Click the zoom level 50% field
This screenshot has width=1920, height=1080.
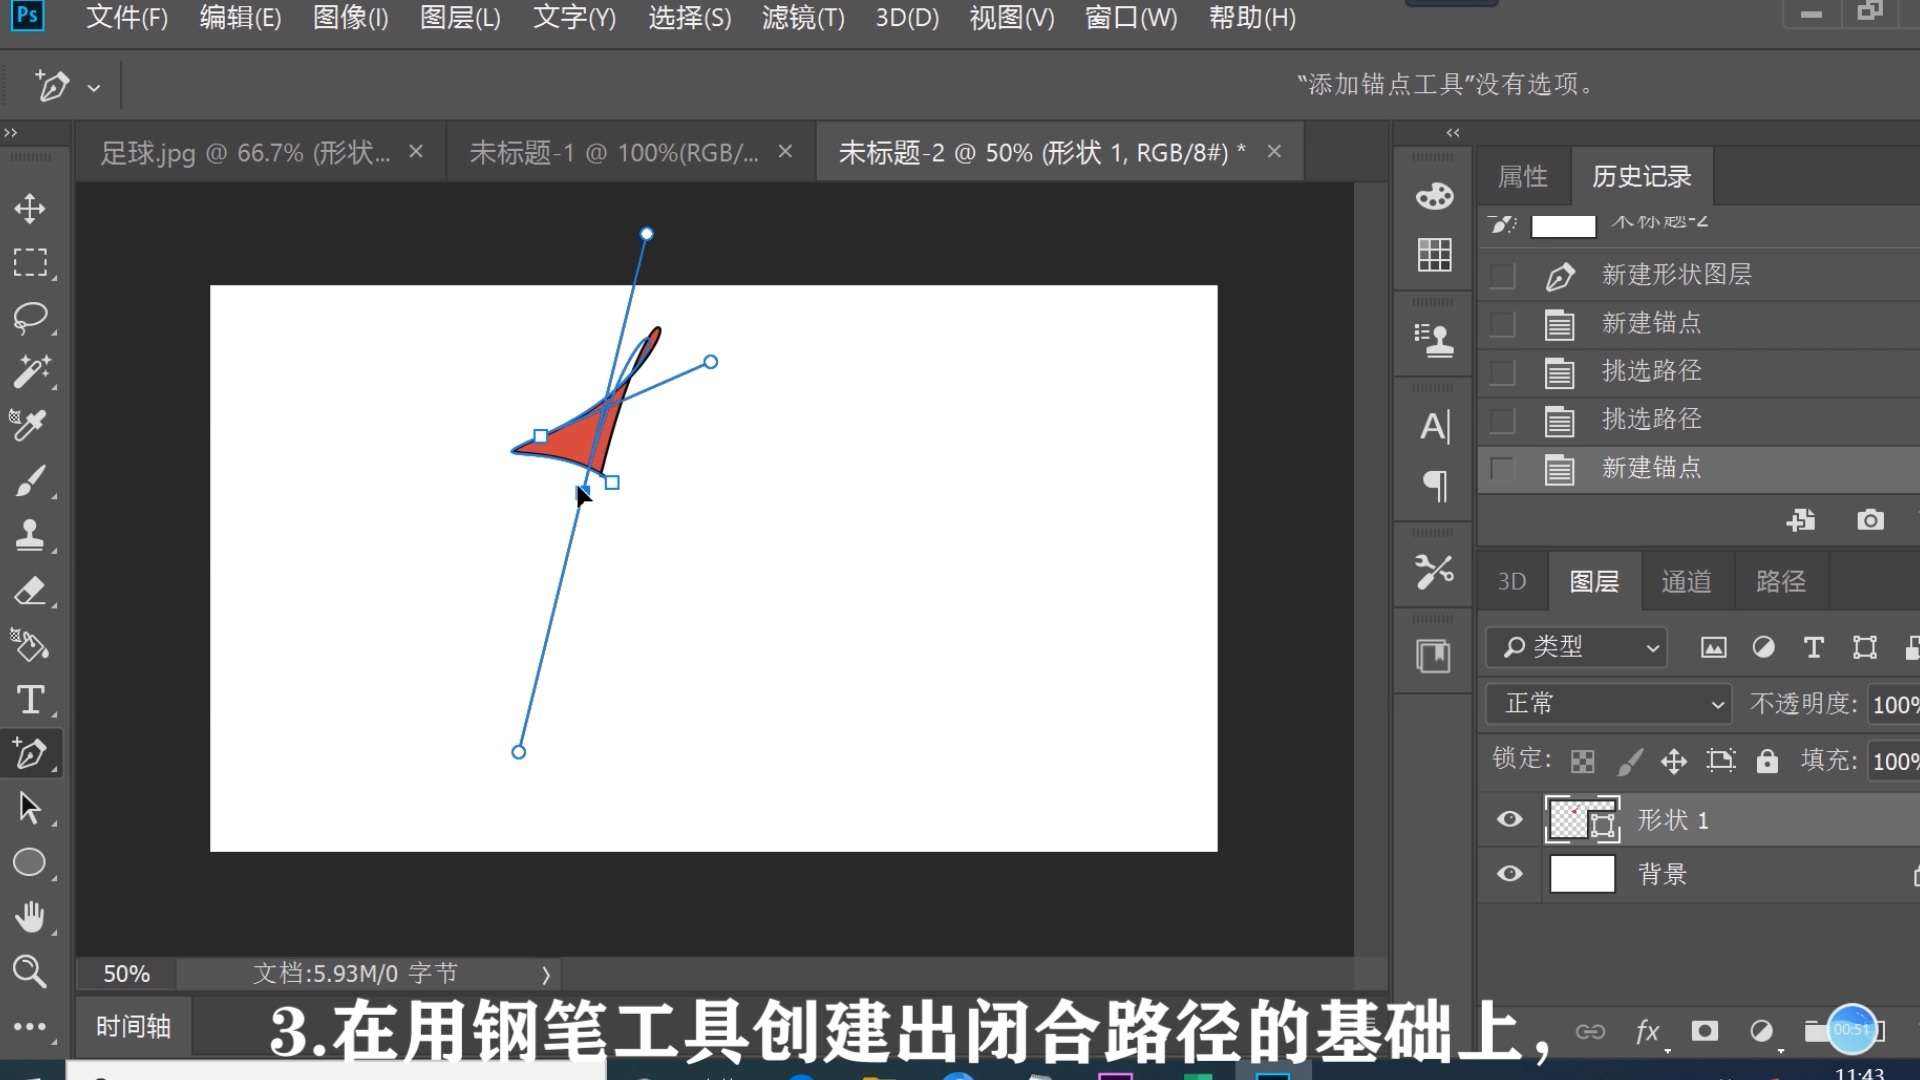tap(126, 974)
